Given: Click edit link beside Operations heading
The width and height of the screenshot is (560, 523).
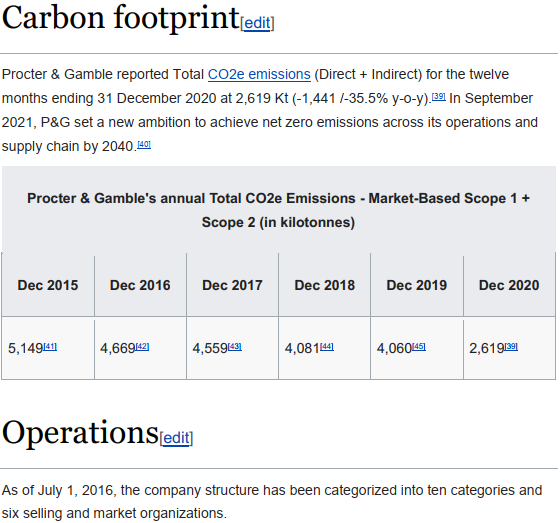Looking at the screenshot, I should click(x=176, y=438).
